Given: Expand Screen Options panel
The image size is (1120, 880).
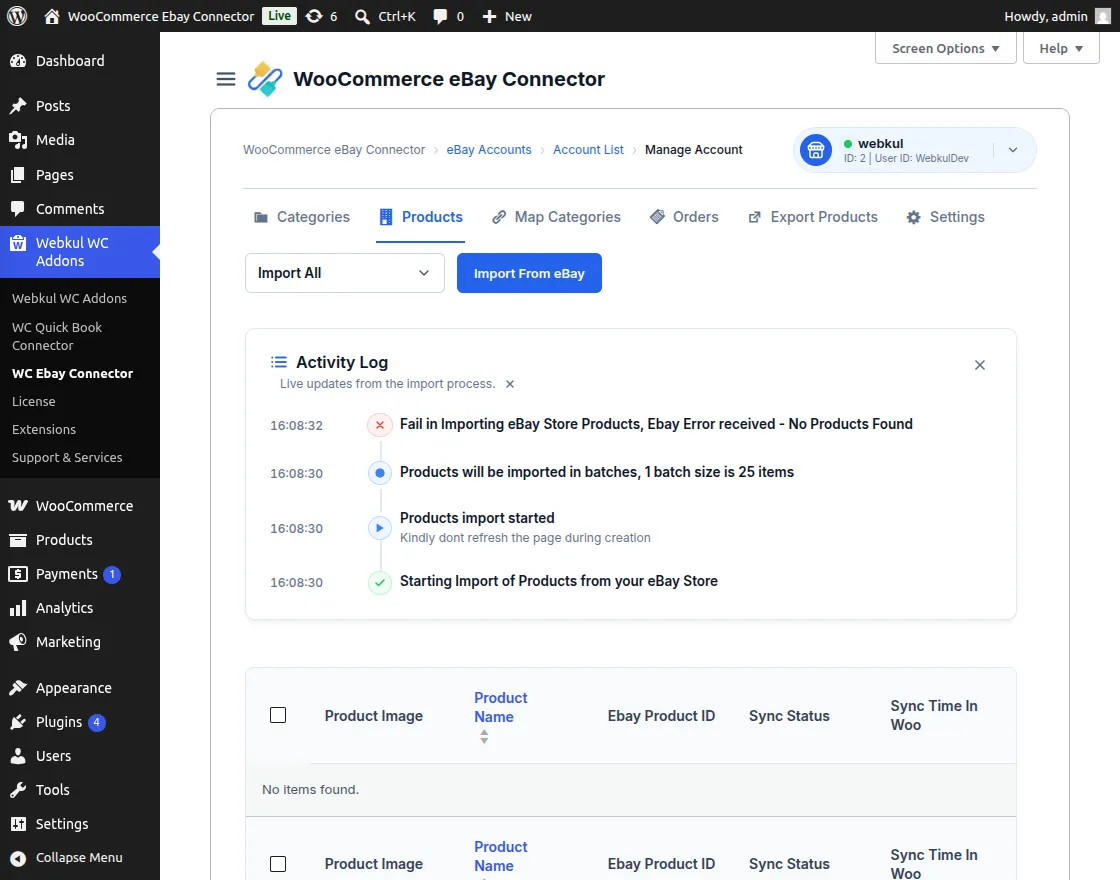Looking at the screenshot, I should point(946,49).
